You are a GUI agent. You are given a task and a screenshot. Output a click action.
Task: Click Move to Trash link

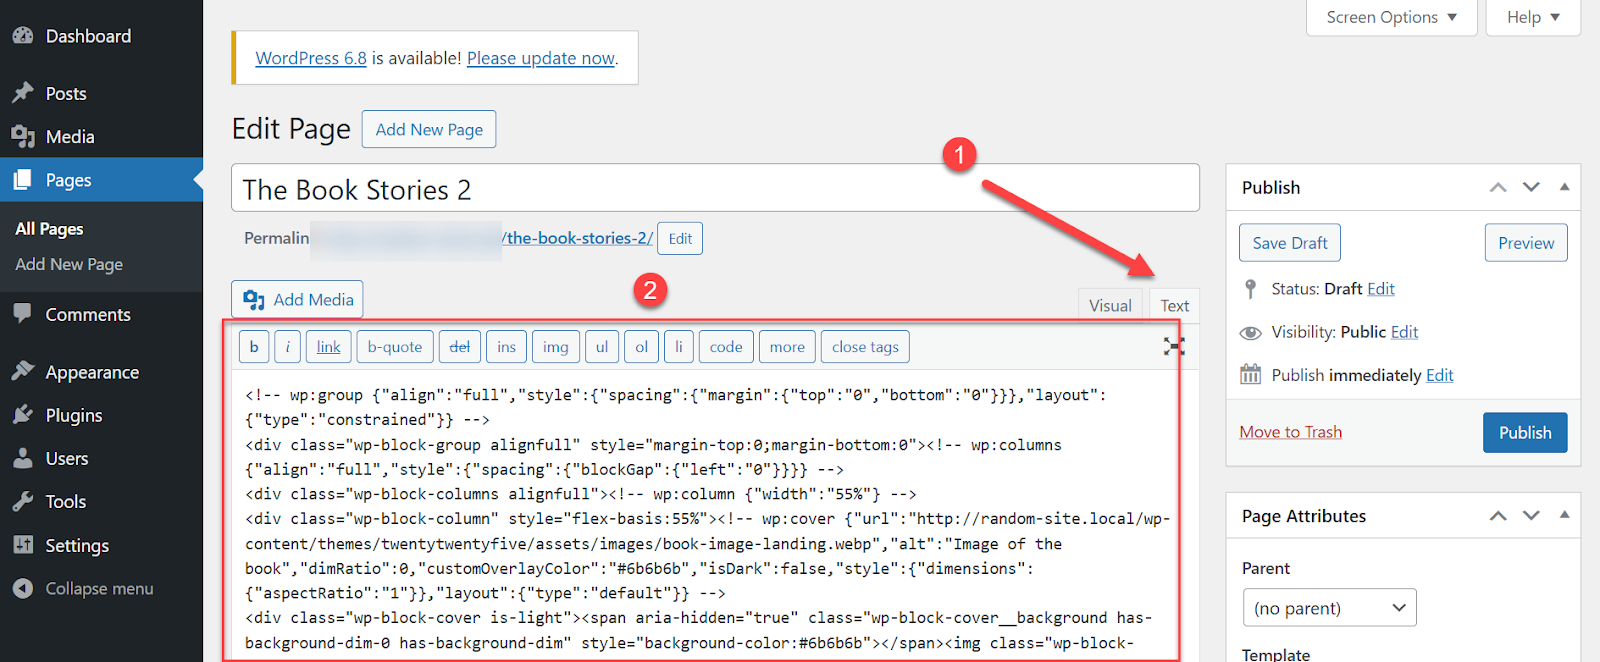tap(1291, 432)
